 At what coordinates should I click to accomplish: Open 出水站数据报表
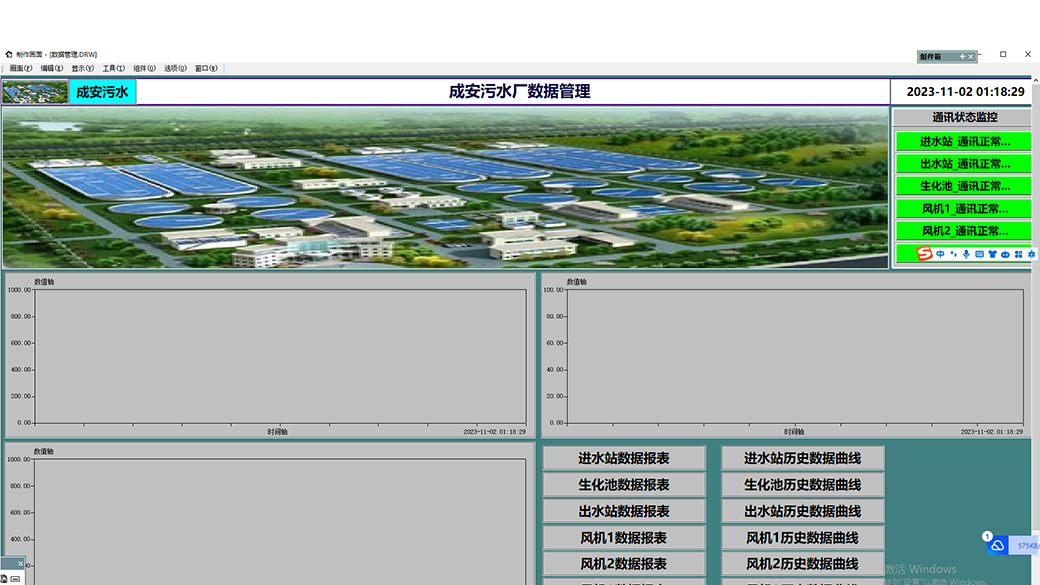point(623,511)
